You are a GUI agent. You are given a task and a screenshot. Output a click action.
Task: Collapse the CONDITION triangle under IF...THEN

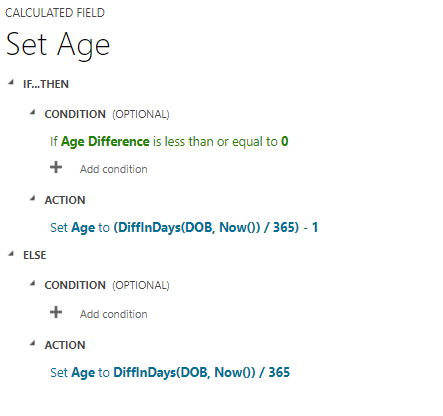pos(32,112)
